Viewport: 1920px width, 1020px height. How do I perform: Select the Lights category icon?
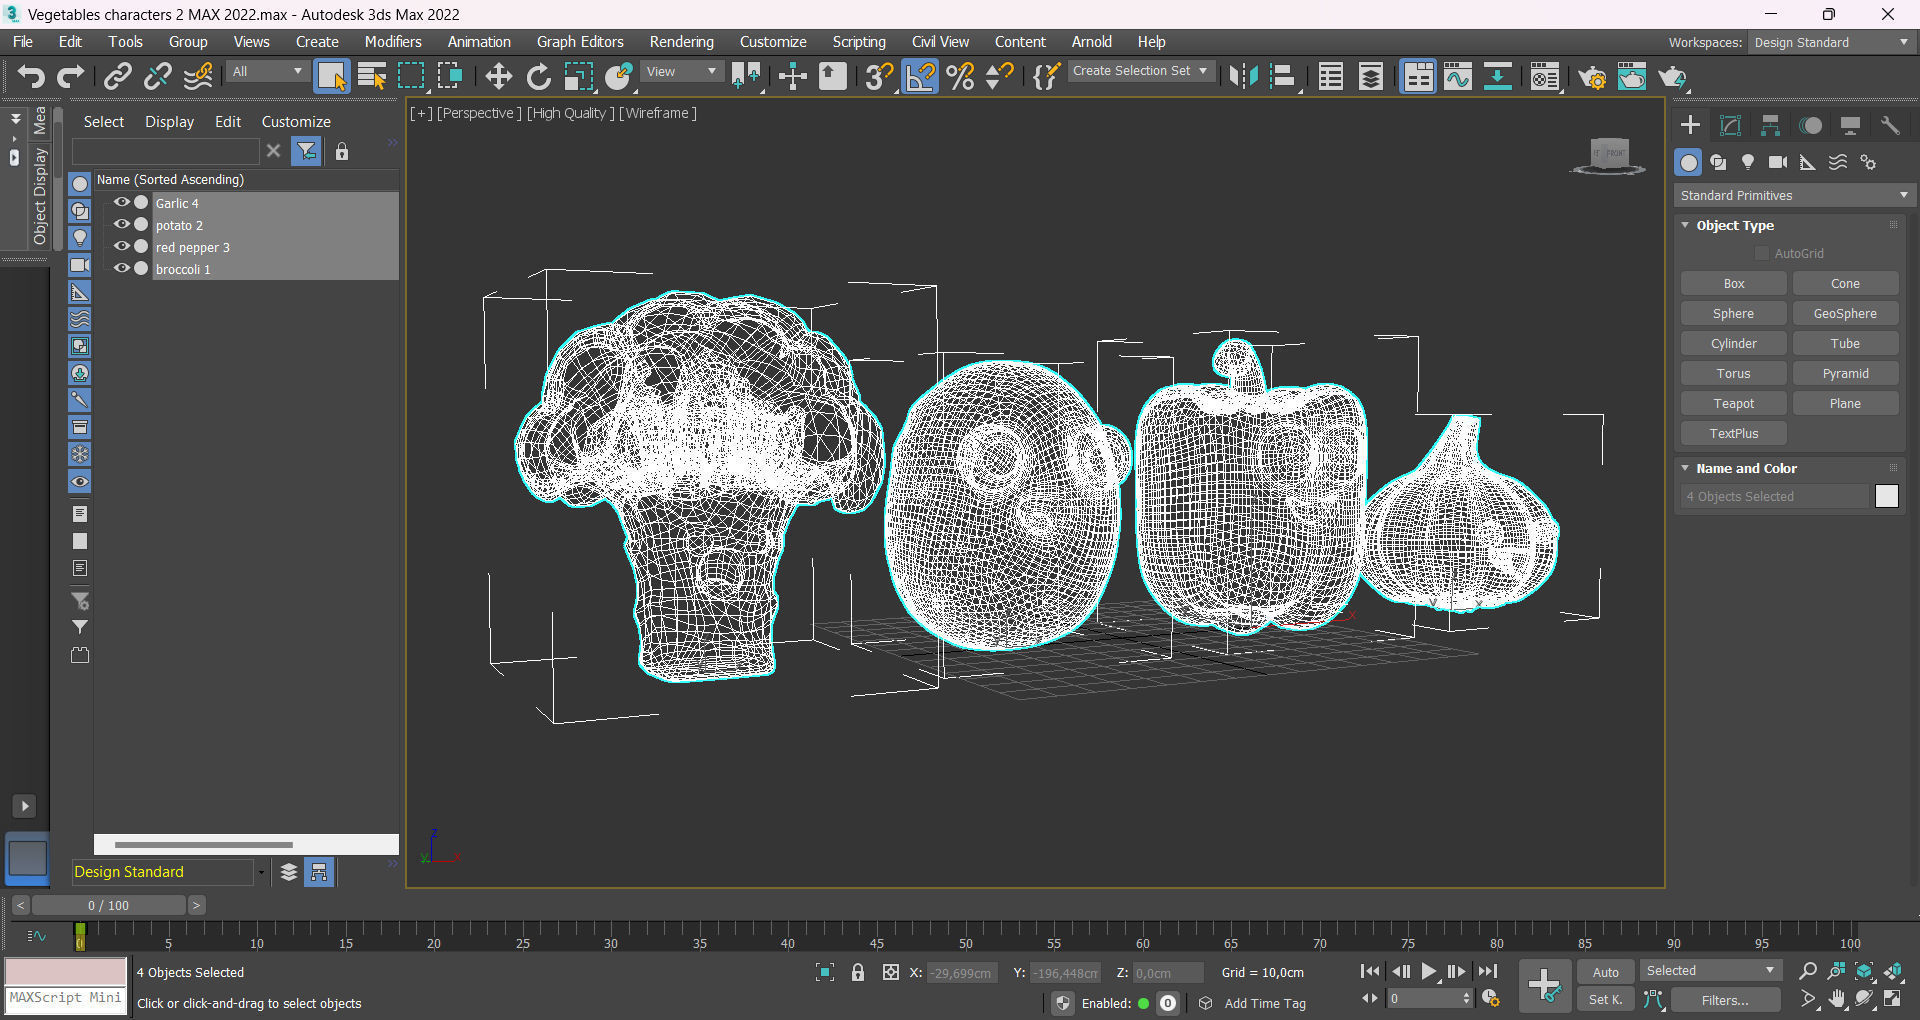click(x=1748, y=162)
